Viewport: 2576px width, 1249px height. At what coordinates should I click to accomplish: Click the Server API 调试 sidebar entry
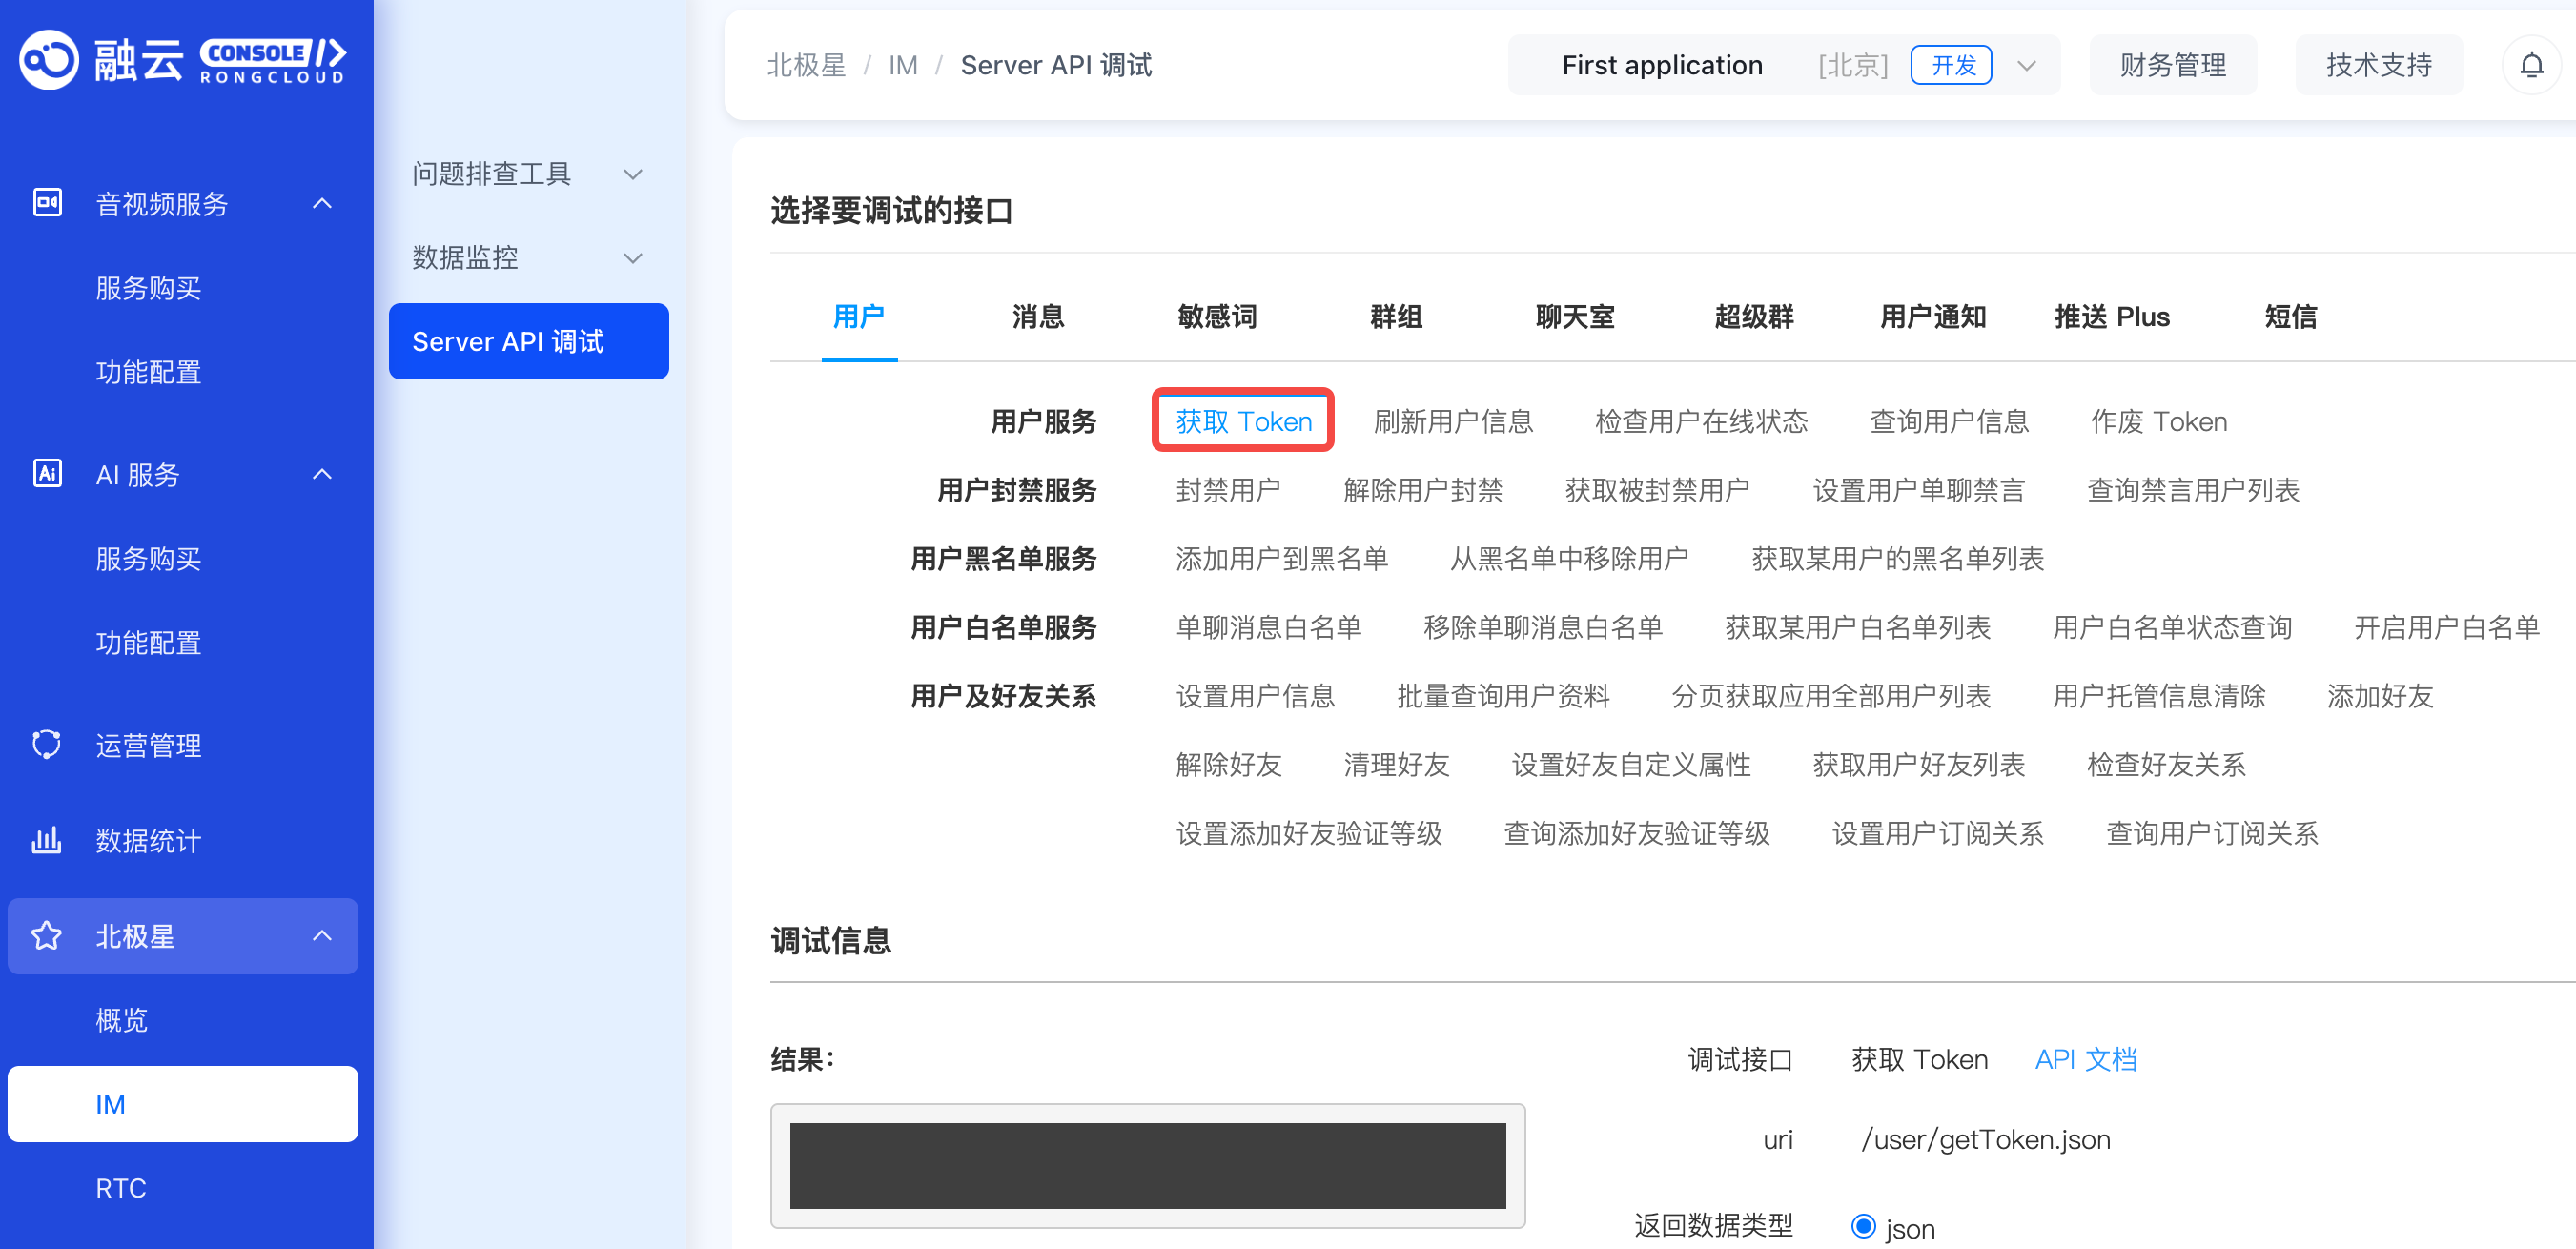point(528,341)
